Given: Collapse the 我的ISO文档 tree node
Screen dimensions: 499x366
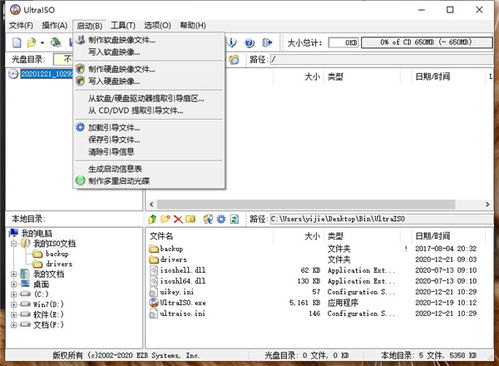Looking at the screenshot, I should pyautogui.click(x=14, y=244).
